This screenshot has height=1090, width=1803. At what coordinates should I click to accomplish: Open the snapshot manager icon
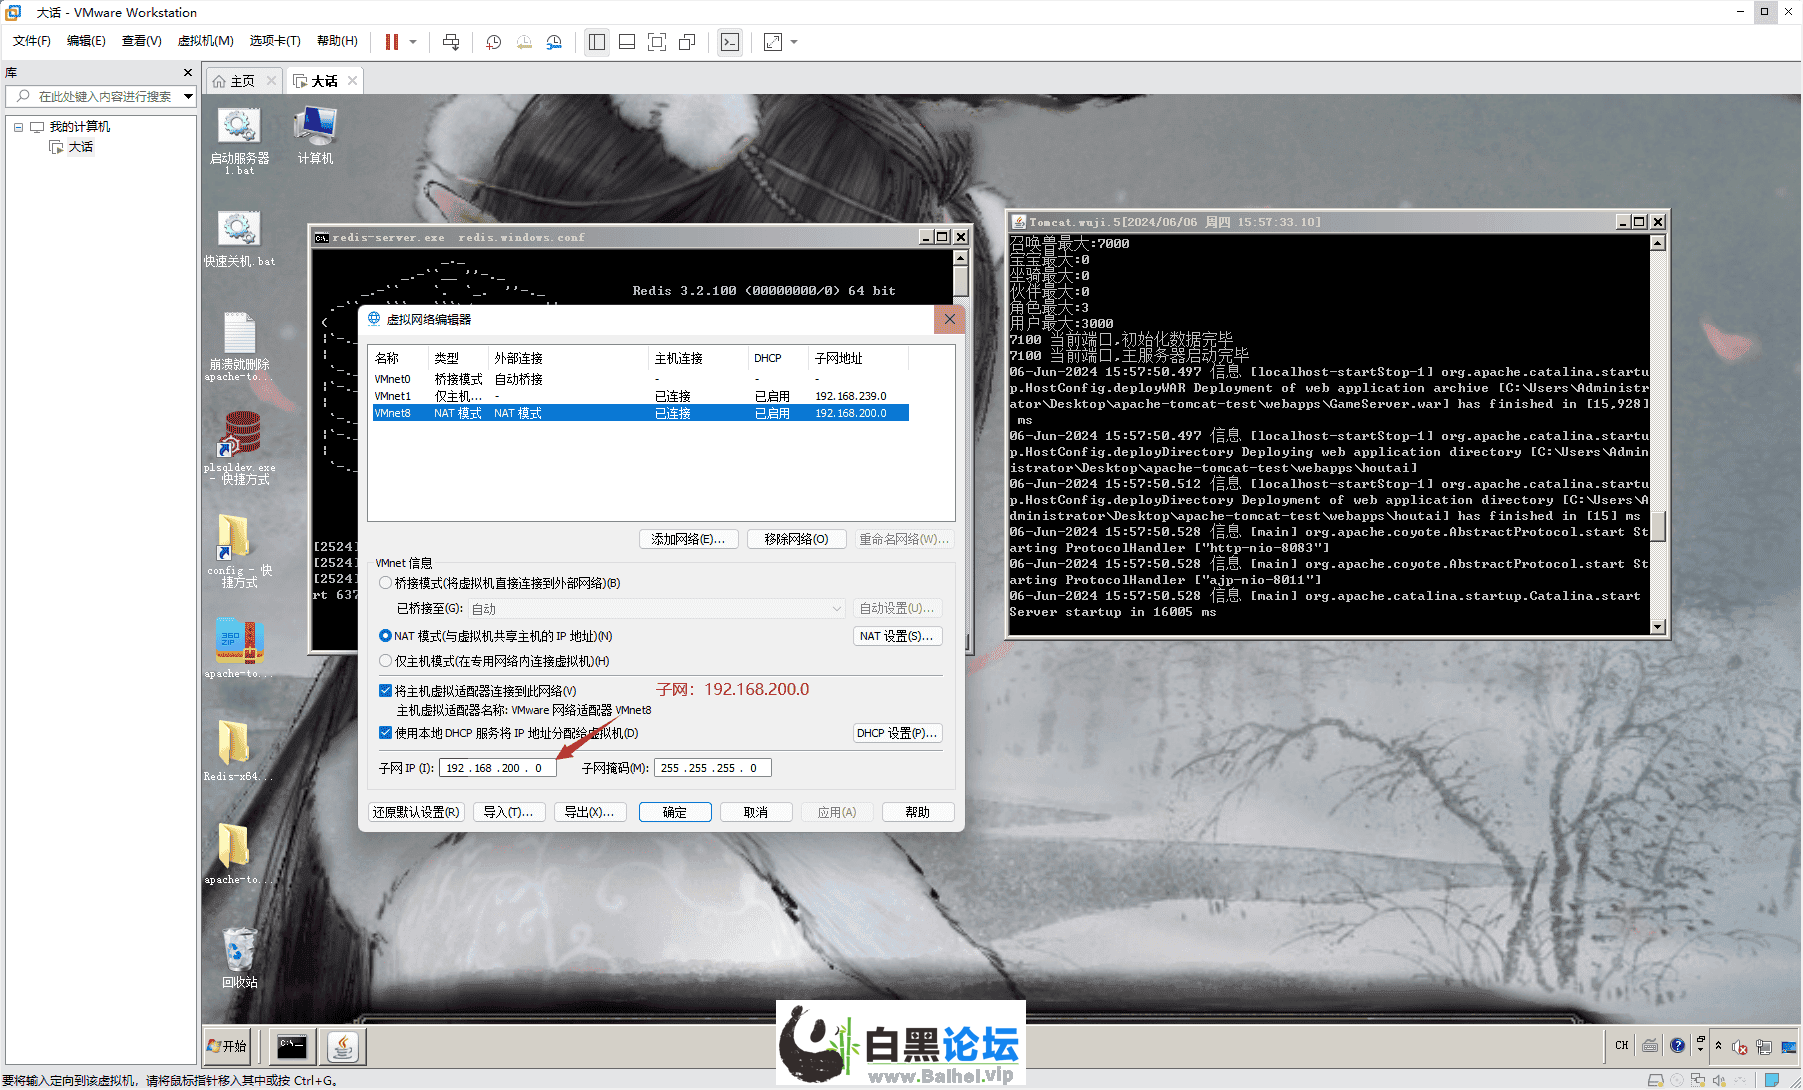tap(554, 42)
